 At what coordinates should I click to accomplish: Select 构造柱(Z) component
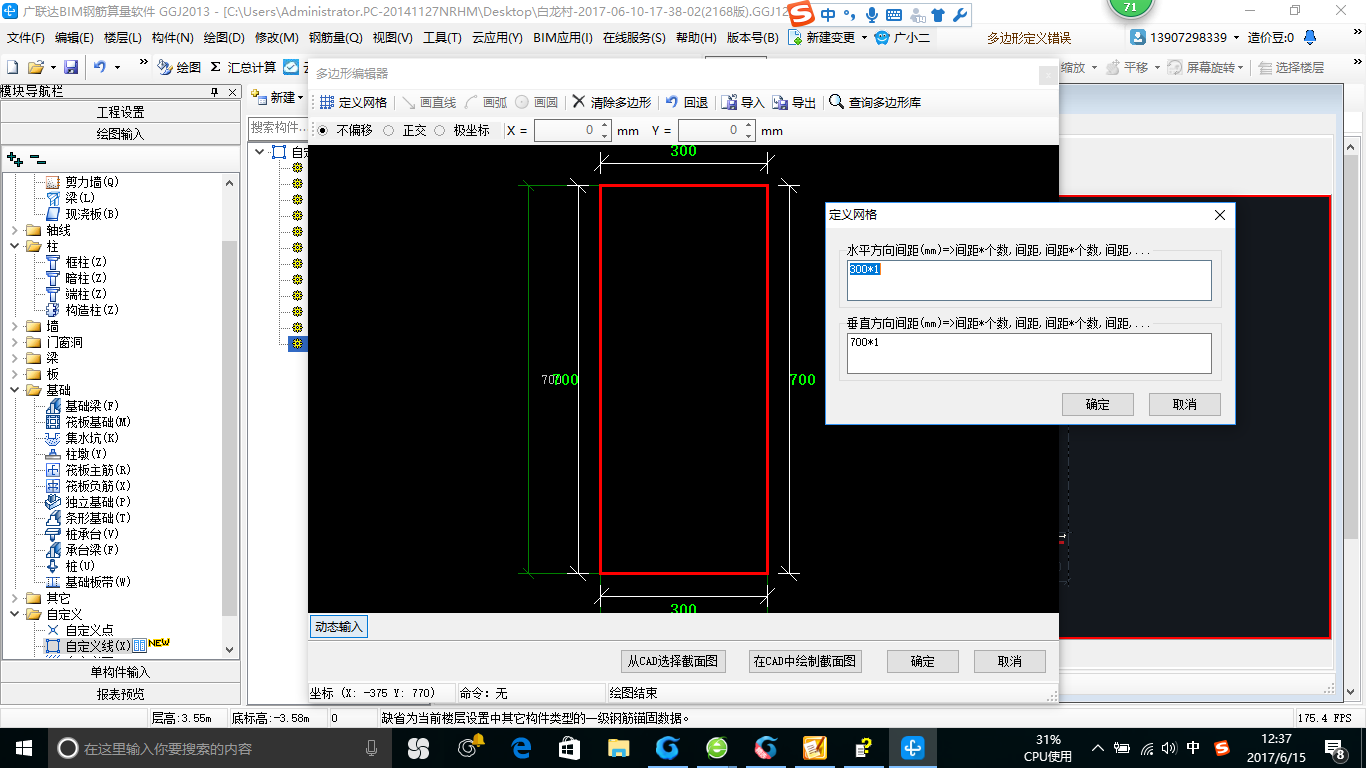(91, 310)
